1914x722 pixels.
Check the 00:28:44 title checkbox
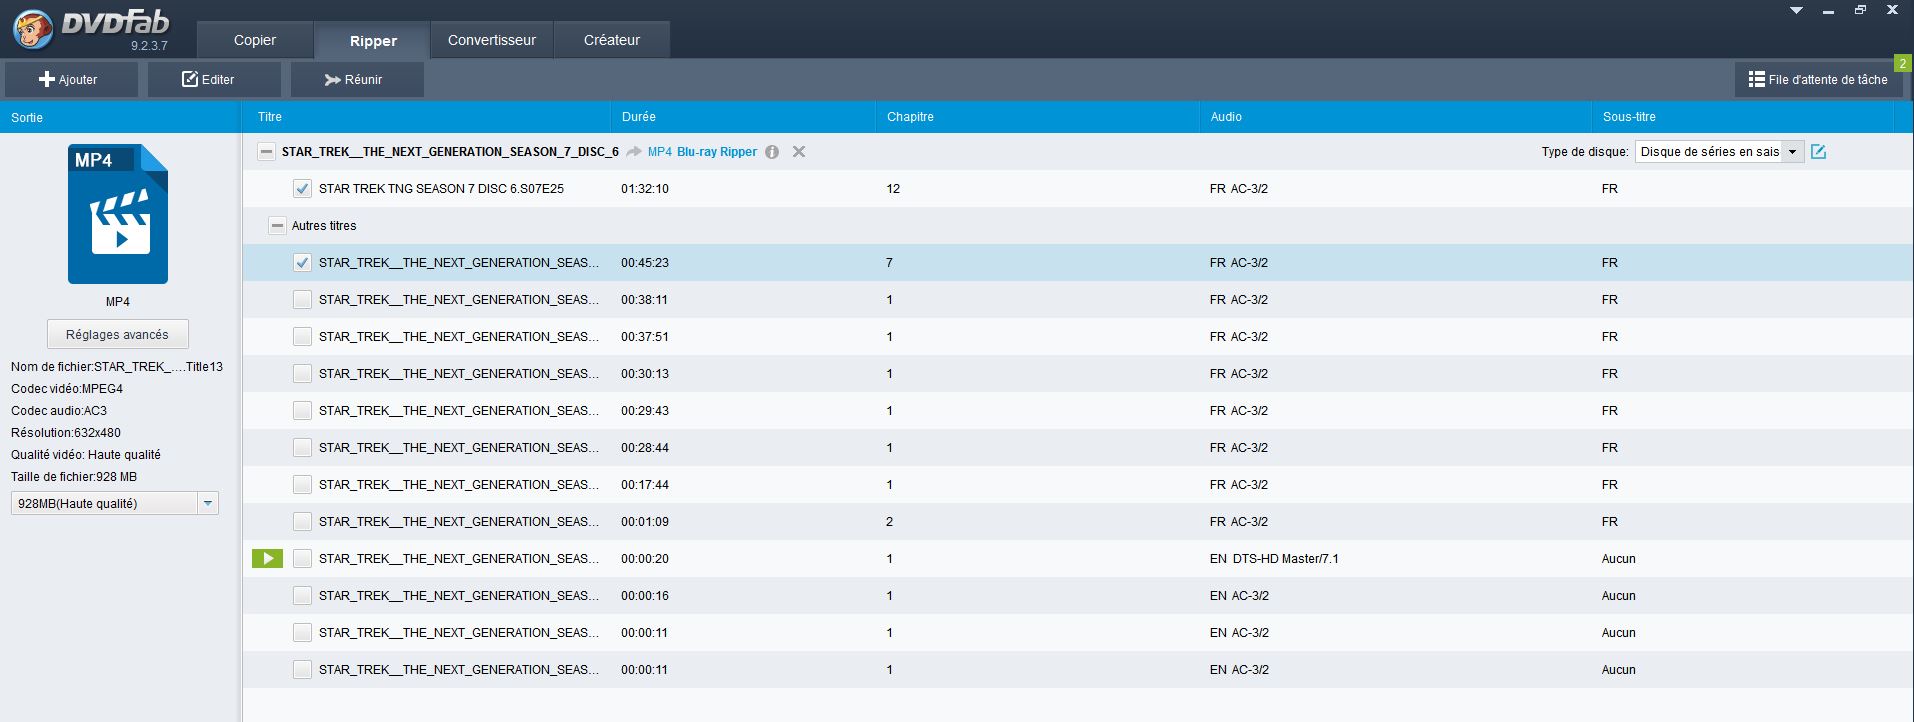[302, 448]
